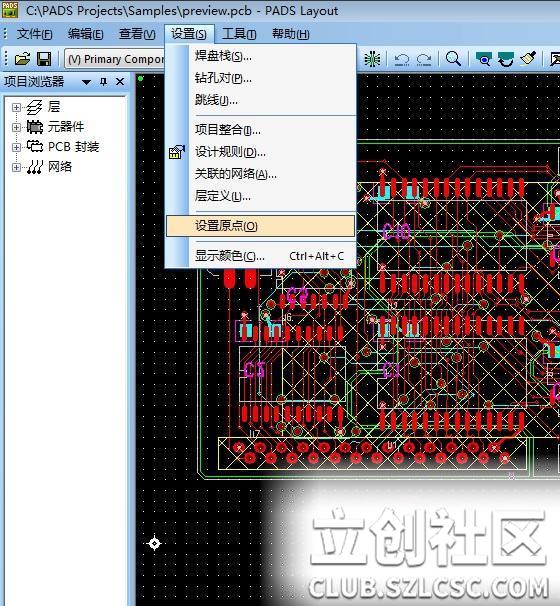Open Project Explorer panel dropdown arrow

point(86,82)
